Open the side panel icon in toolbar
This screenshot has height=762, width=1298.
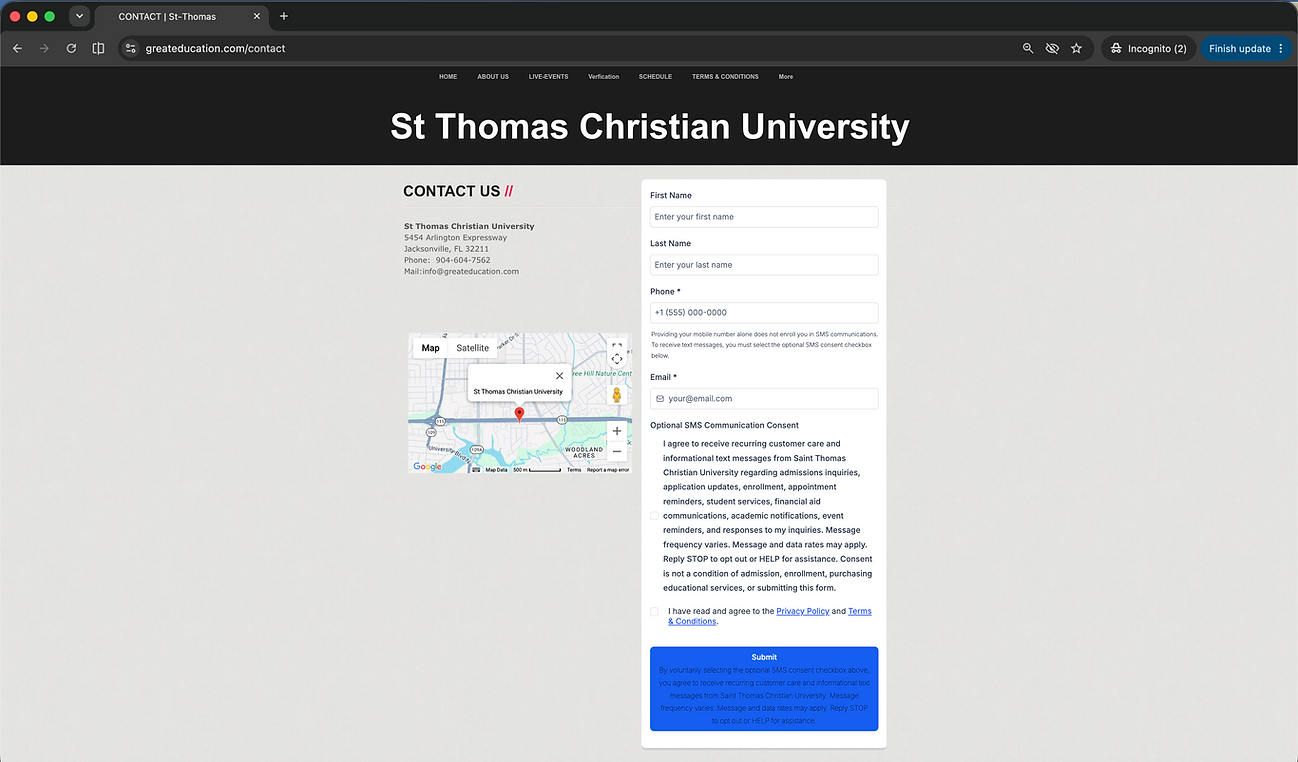point(98,48)
